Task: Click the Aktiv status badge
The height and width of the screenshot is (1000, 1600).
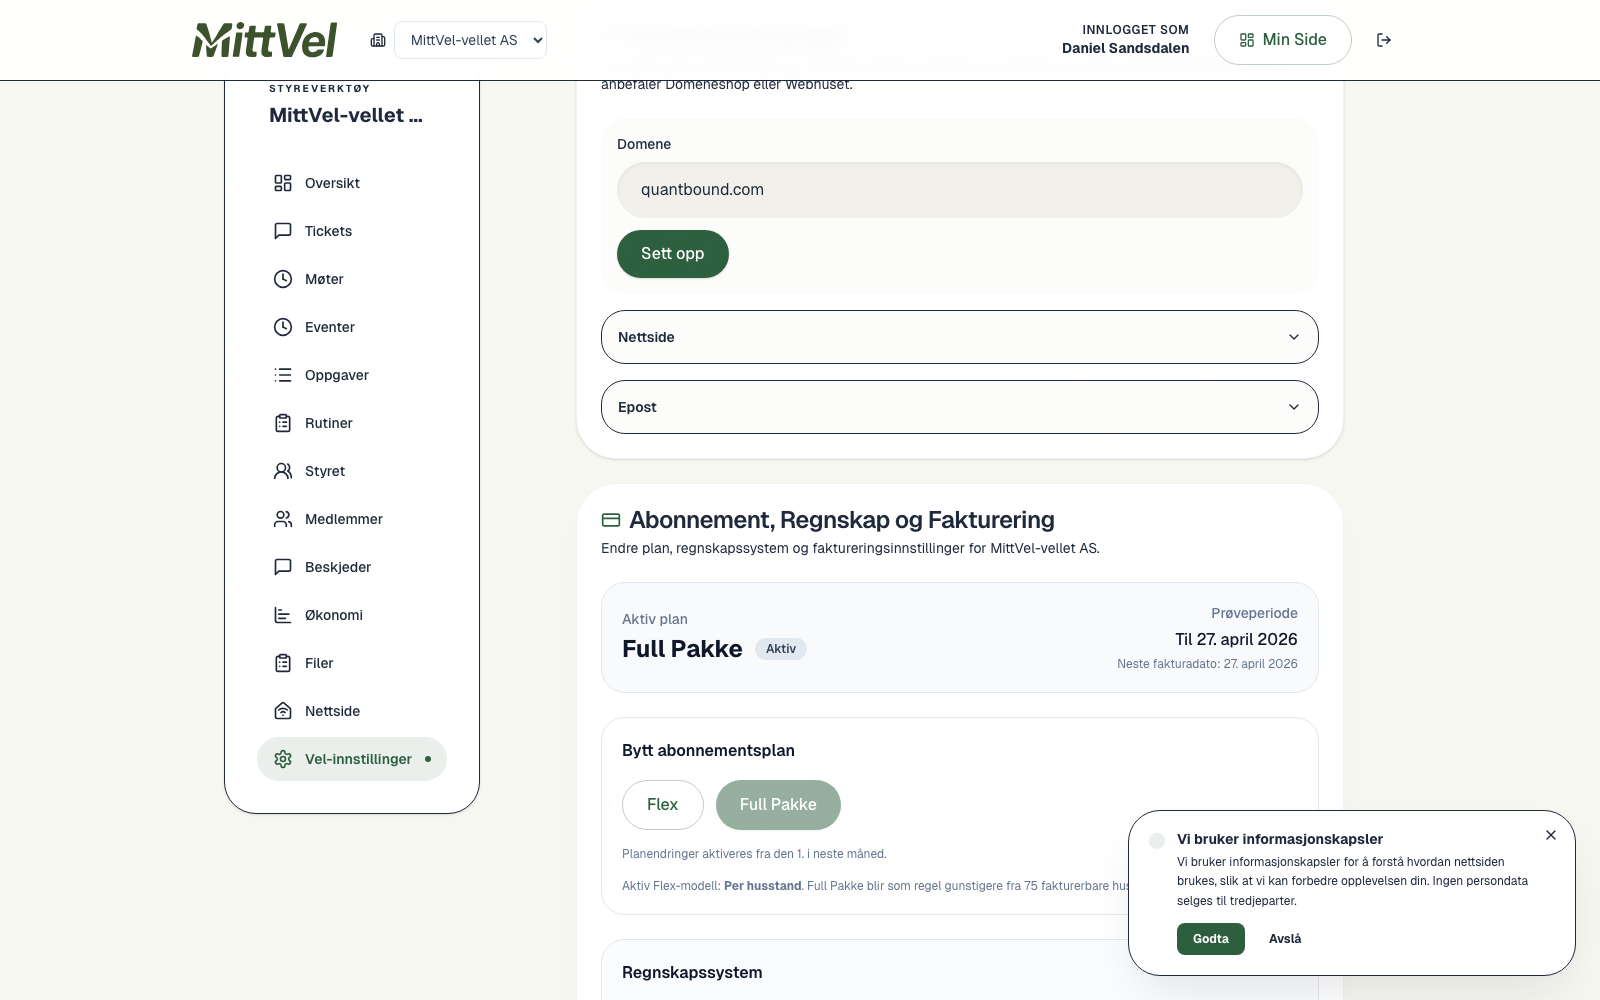Action: tap(781, 649)
